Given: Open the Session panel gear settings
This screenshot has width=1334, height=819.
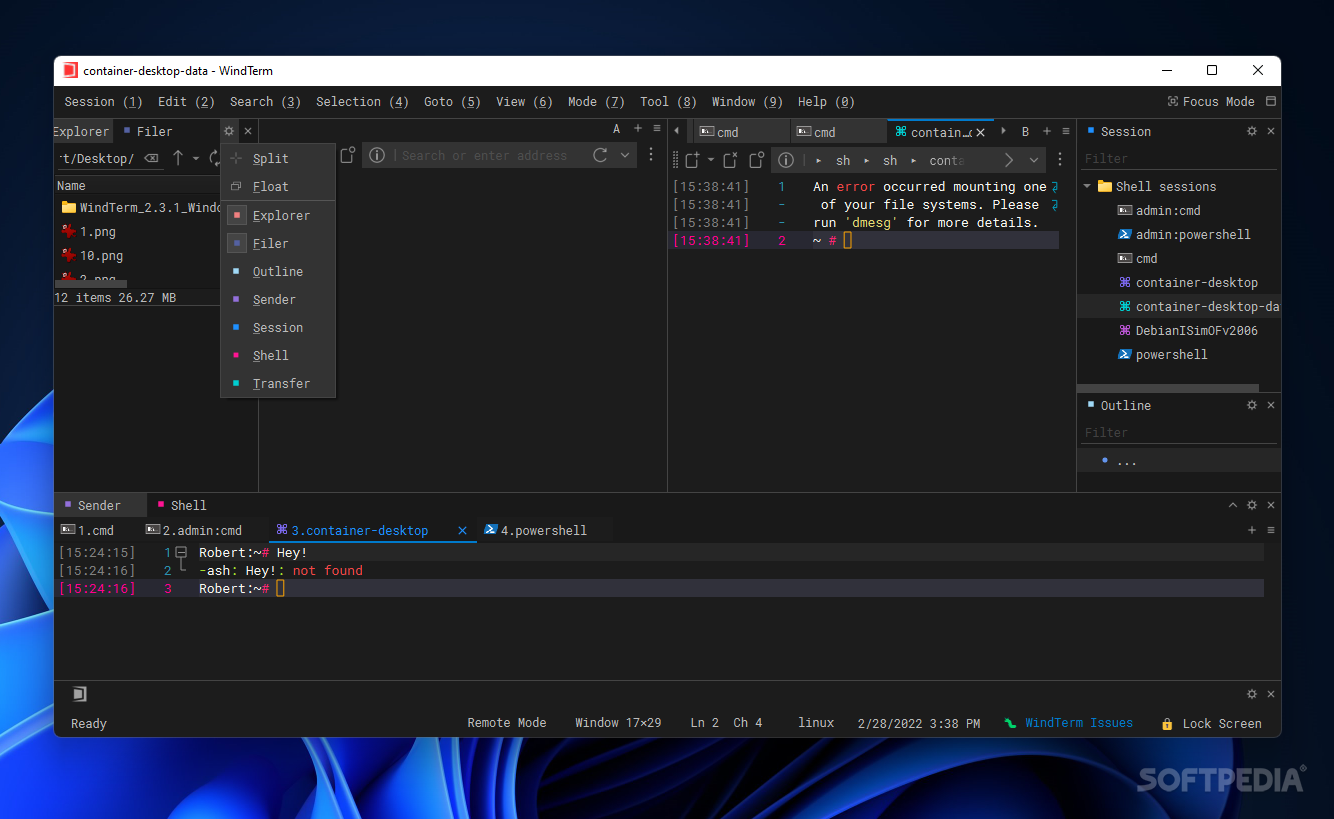Looking at the screenshot, I should [1252, 131].
